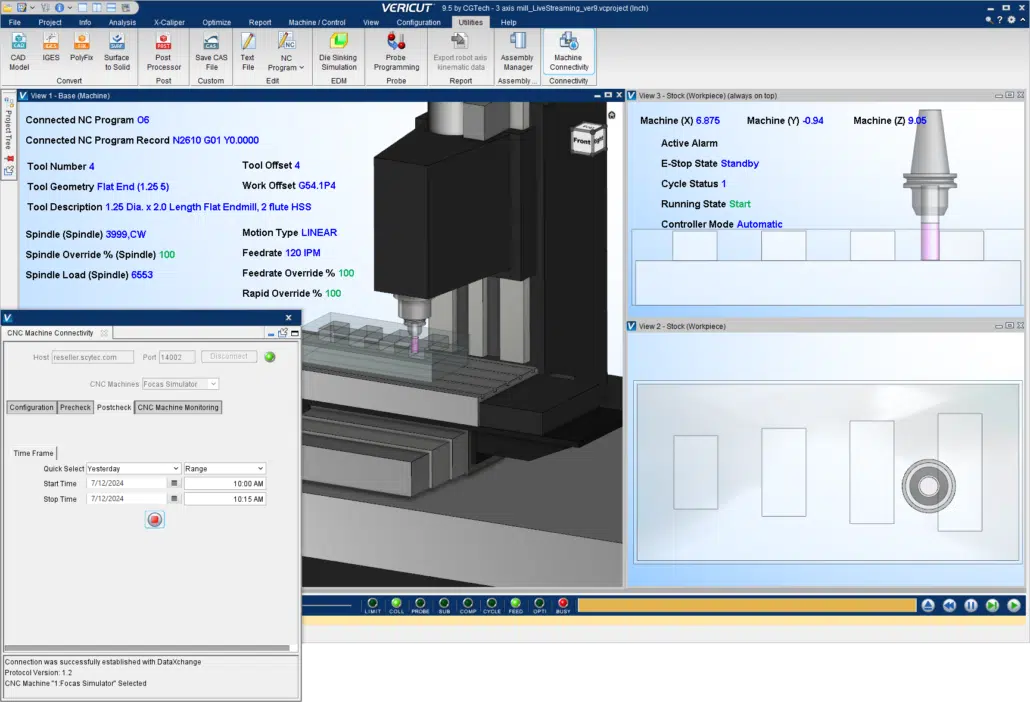Click the Start Time date field
Viewport: 1030px width, 702px height.
pyautogui.click(x=127, y=483)
